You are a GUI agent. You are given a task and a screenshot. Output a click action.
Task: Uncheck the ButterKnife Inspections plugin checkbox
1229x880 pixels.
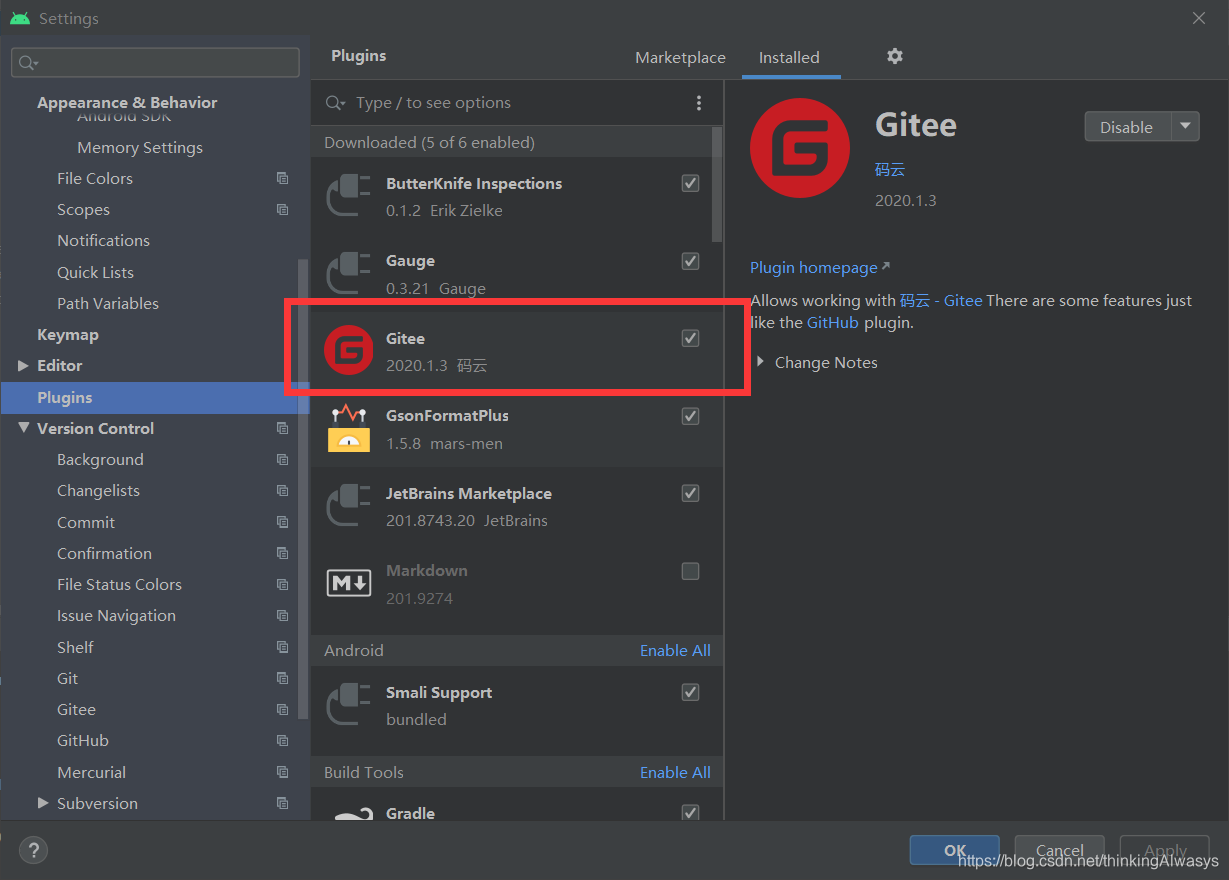[x=690, y=183]
